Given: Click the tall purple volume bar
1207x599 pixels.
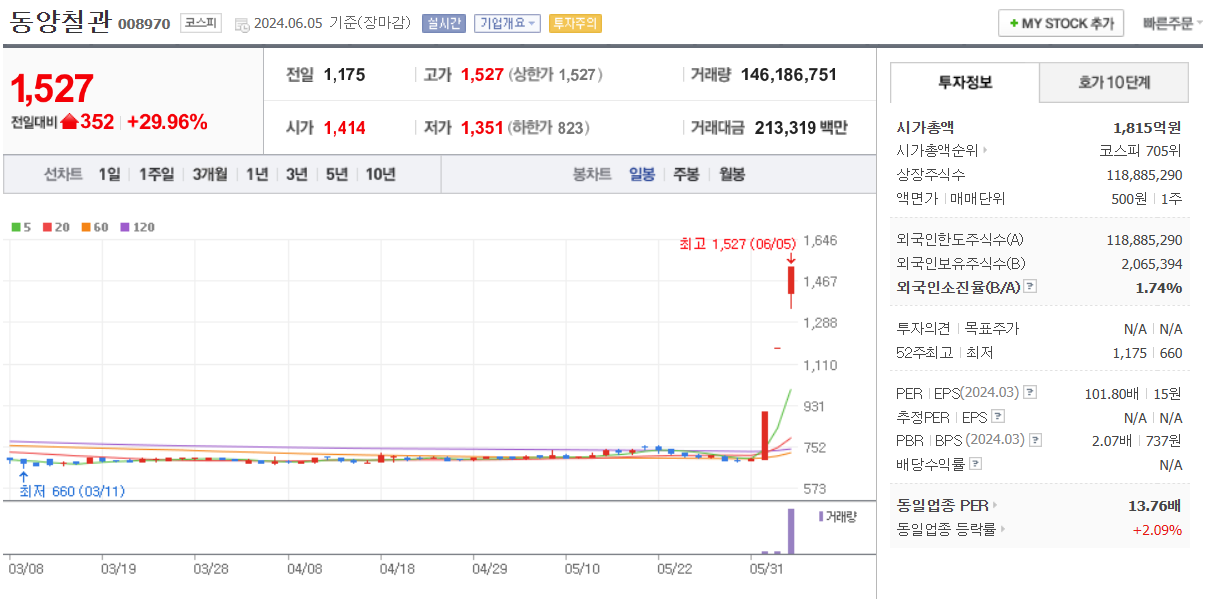Looking at the screenshot, I should tap(790, 531).
